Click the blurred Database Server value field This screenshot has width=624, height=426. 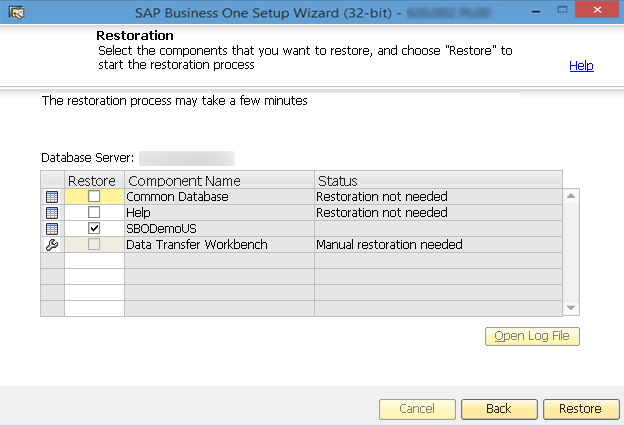pyautogui.click(x=187, y=158)
